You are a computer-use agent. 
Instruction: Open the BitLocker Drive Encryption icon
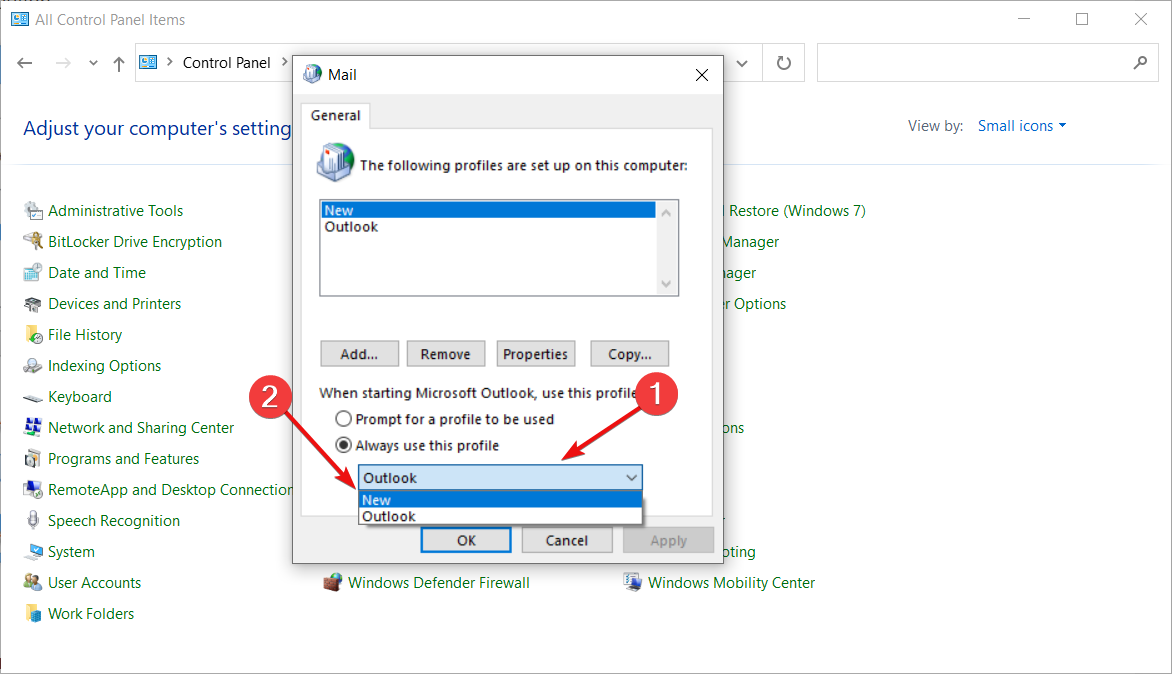[33, 241]
